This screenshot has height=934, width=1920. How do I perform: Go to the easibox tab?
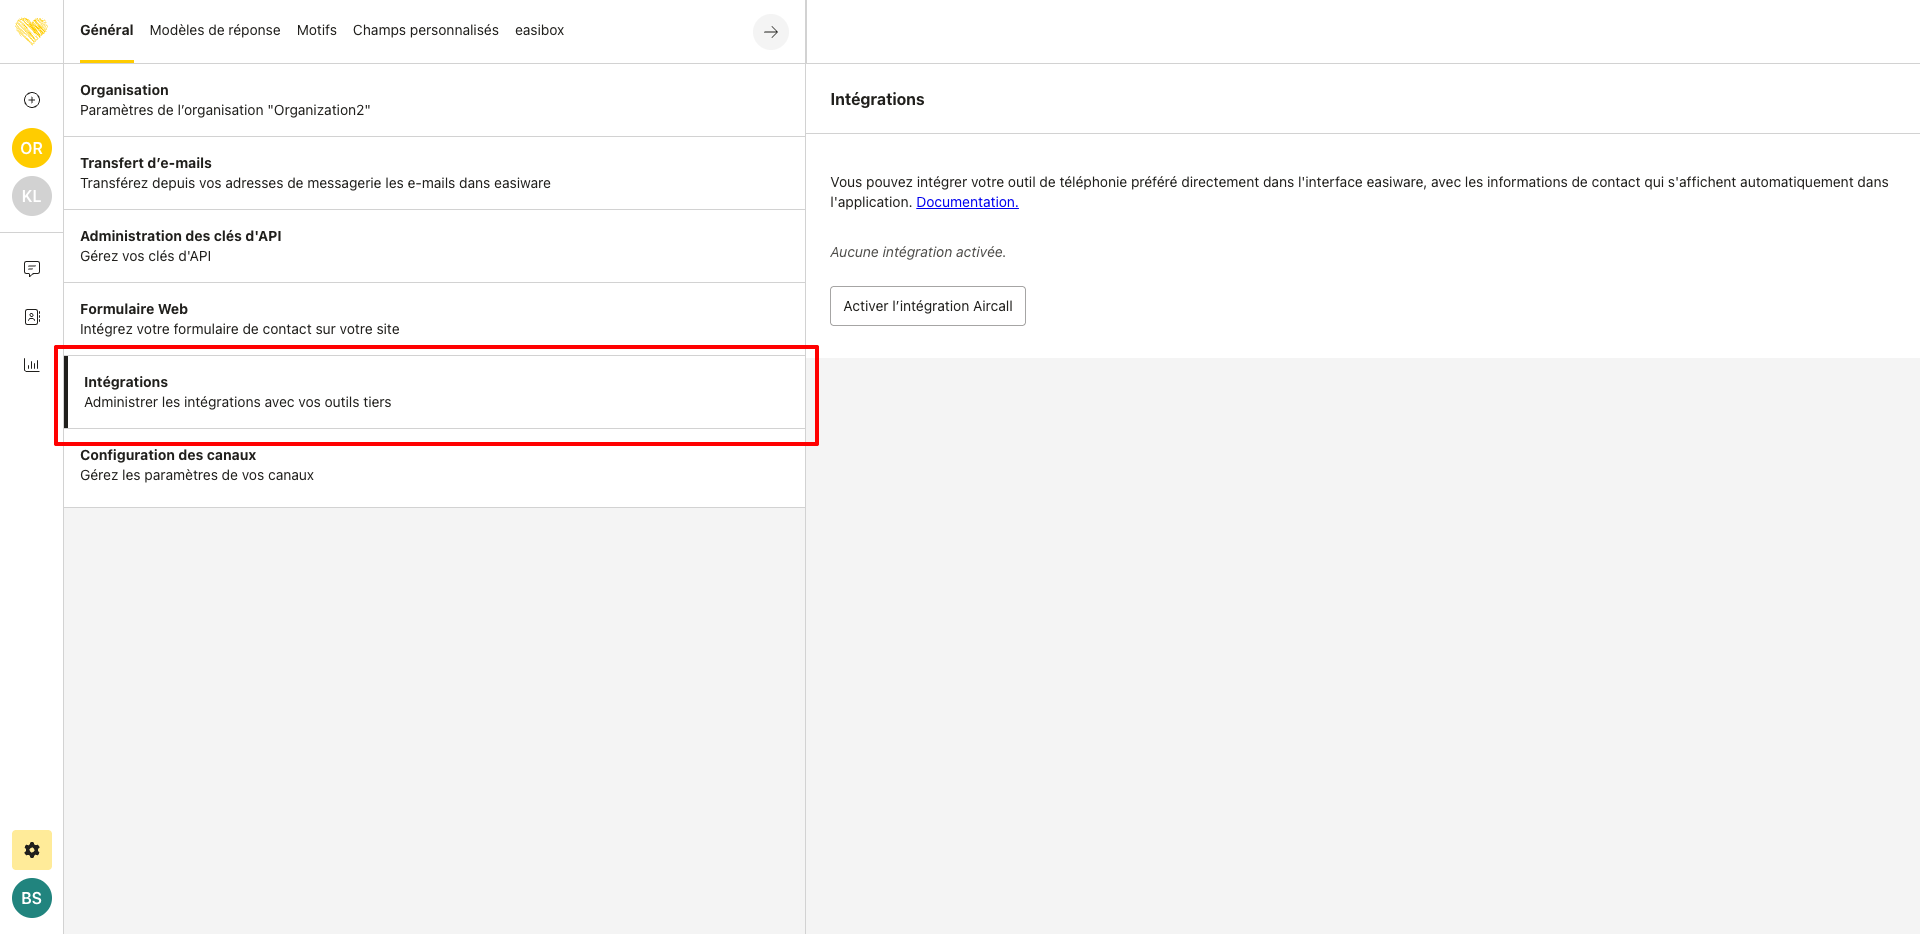tap(539, 30)
